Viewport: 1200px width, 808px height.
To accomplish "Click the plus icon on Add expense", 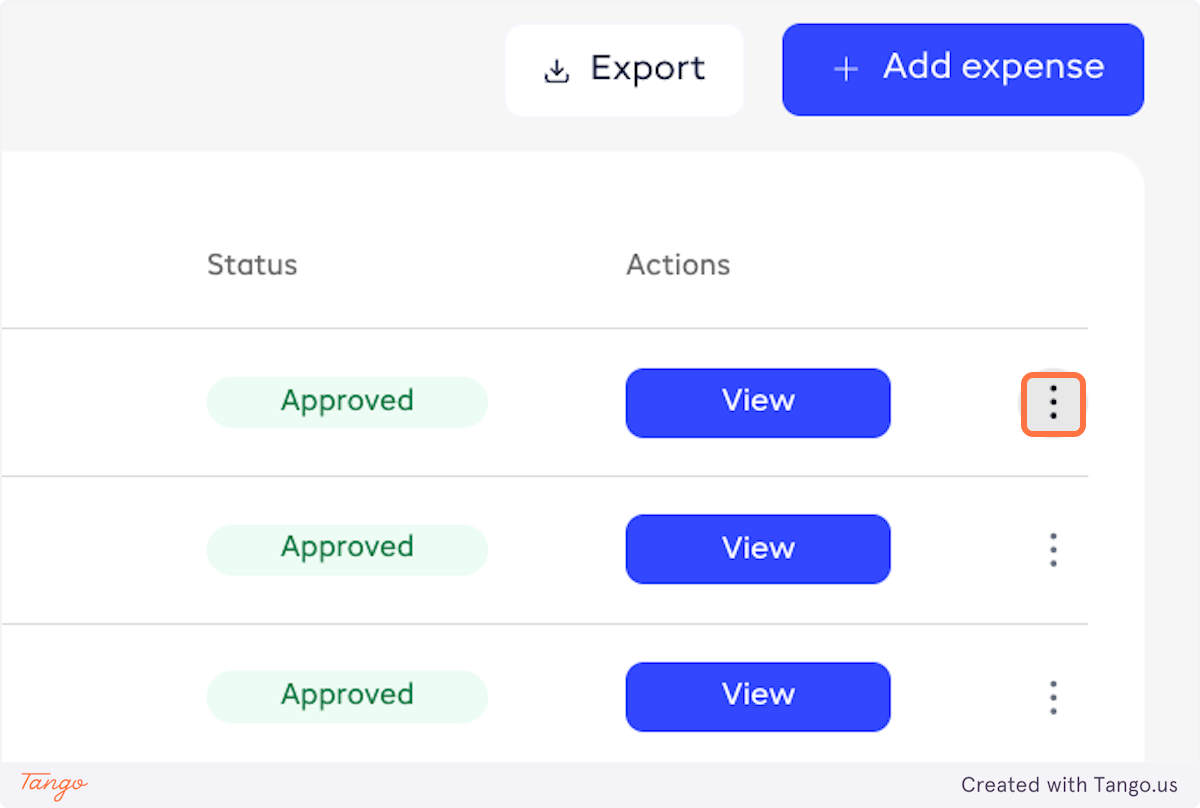I will [x=846, y=69].
